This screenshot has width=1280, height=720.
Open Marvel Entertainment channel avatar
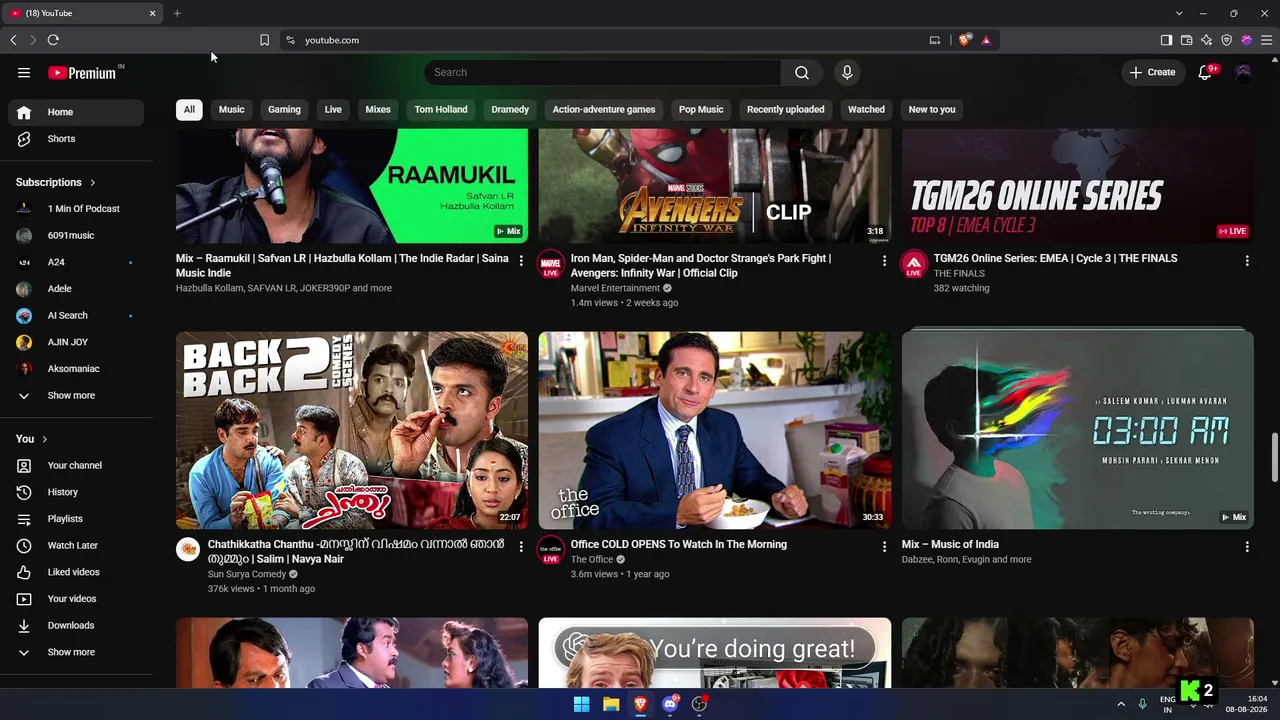pyautogui.click(x=551, y=264)
